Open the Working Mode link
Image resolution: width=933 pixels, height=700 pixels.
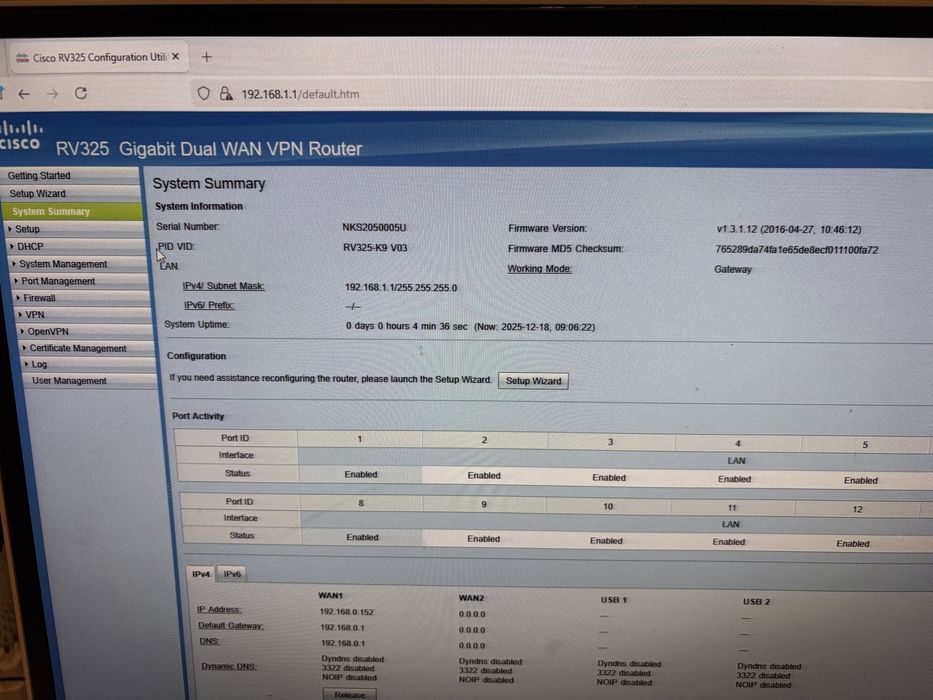coord(539,269)
